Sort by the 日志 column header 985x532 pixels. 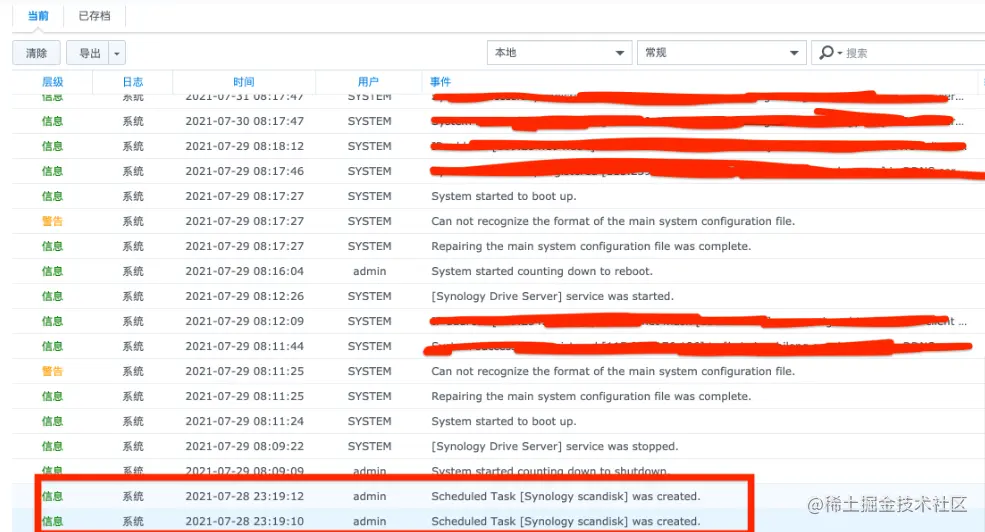(x=133, y=82)
